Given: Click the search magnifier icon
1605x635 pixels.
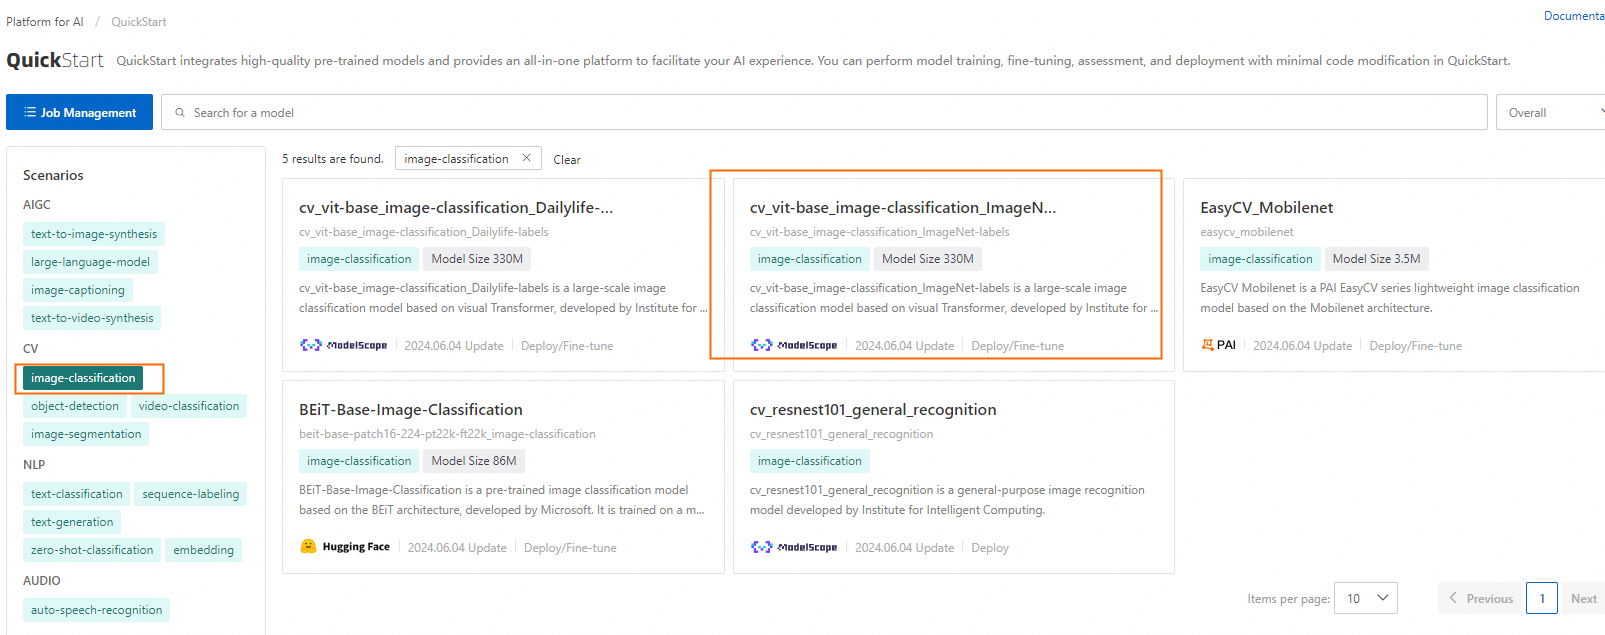Looking at the screenshot, I should tap(180, 113).
